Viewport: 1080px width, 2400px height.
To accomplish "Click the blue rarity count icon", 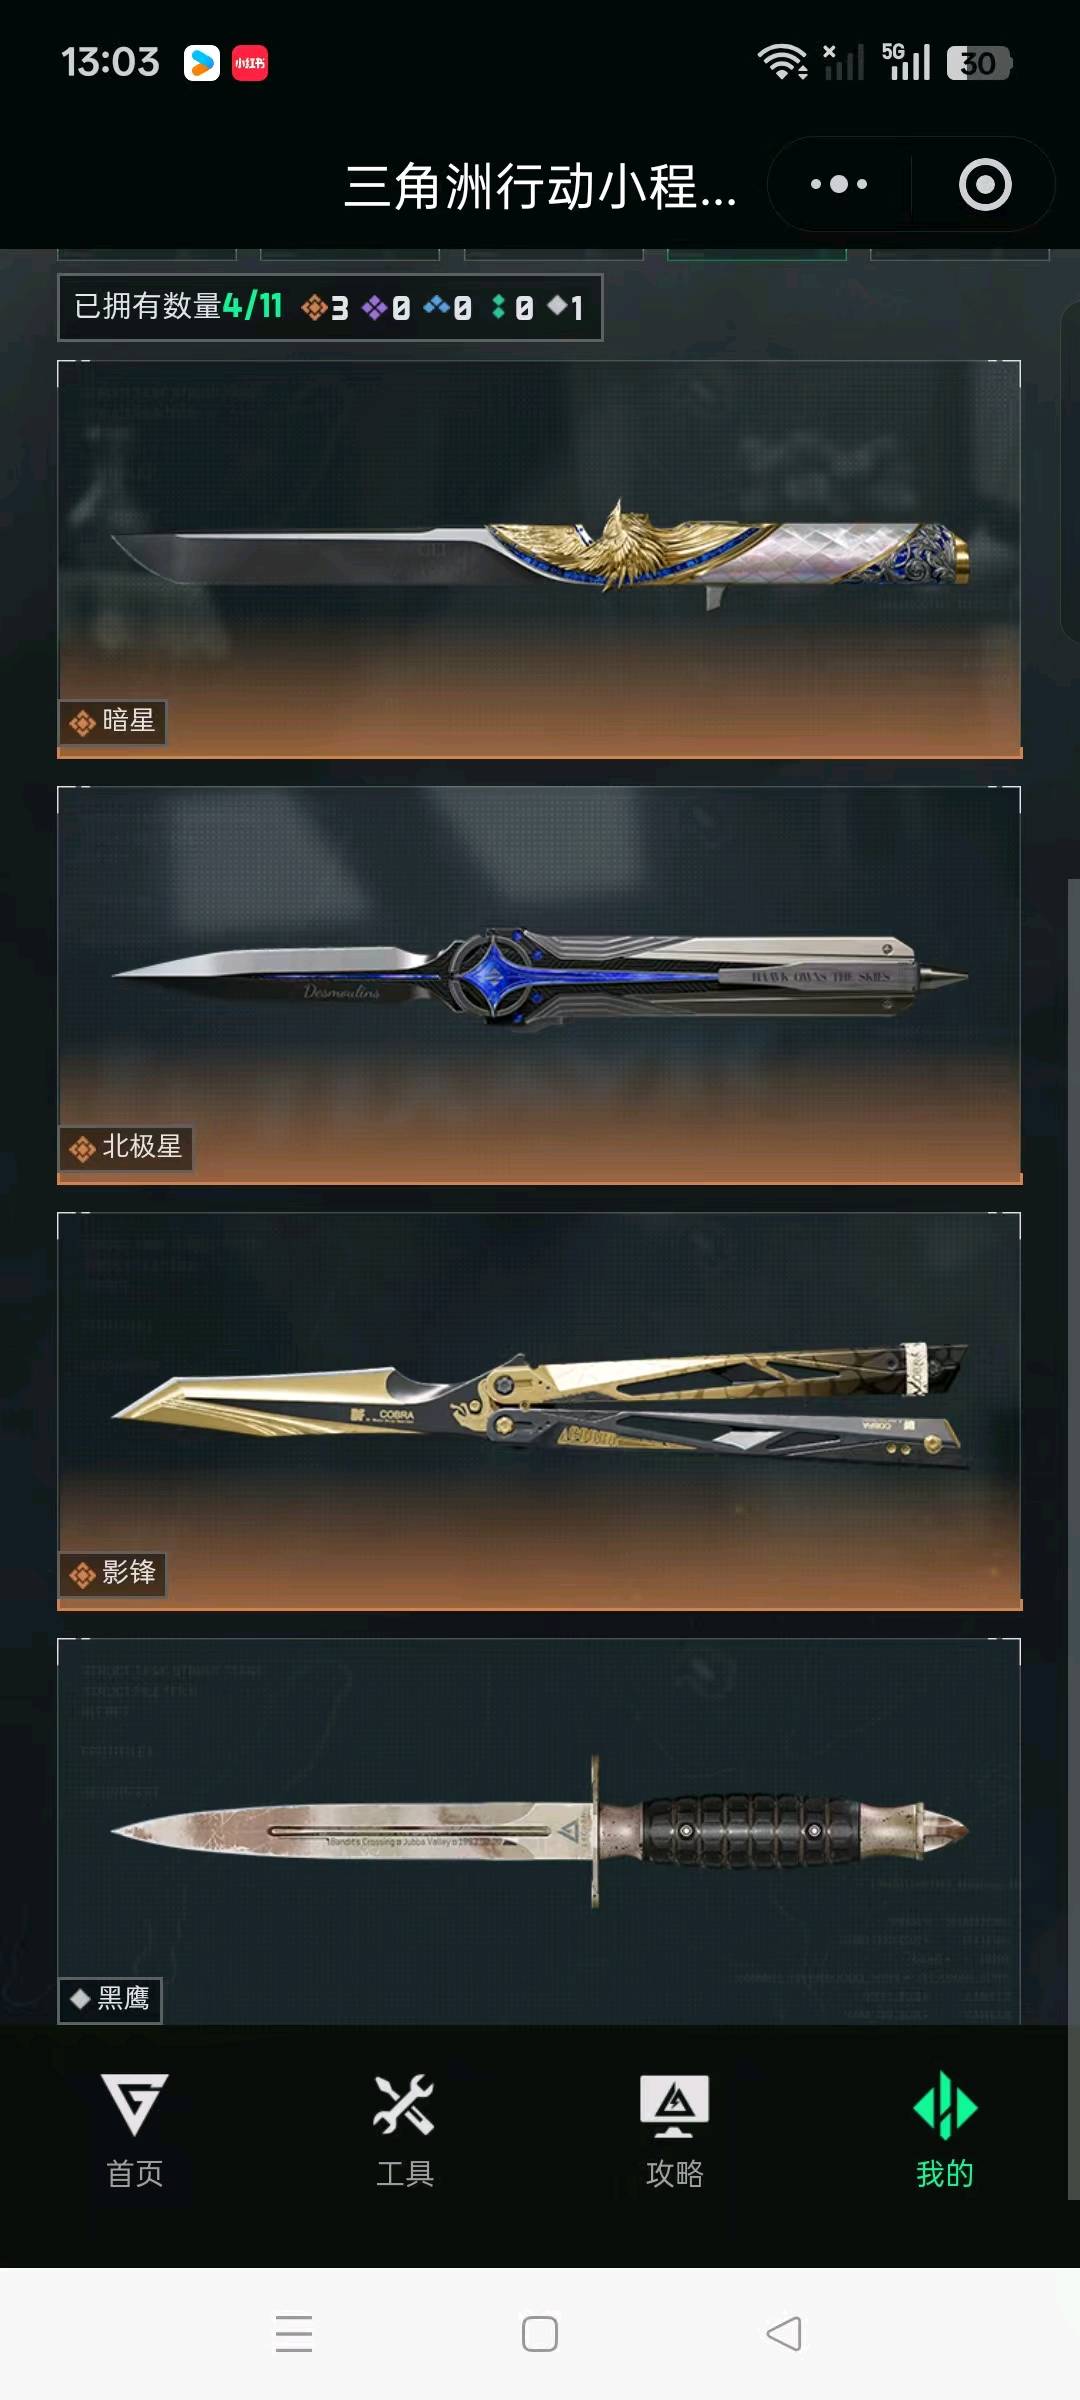I will (x=436, y=305).
